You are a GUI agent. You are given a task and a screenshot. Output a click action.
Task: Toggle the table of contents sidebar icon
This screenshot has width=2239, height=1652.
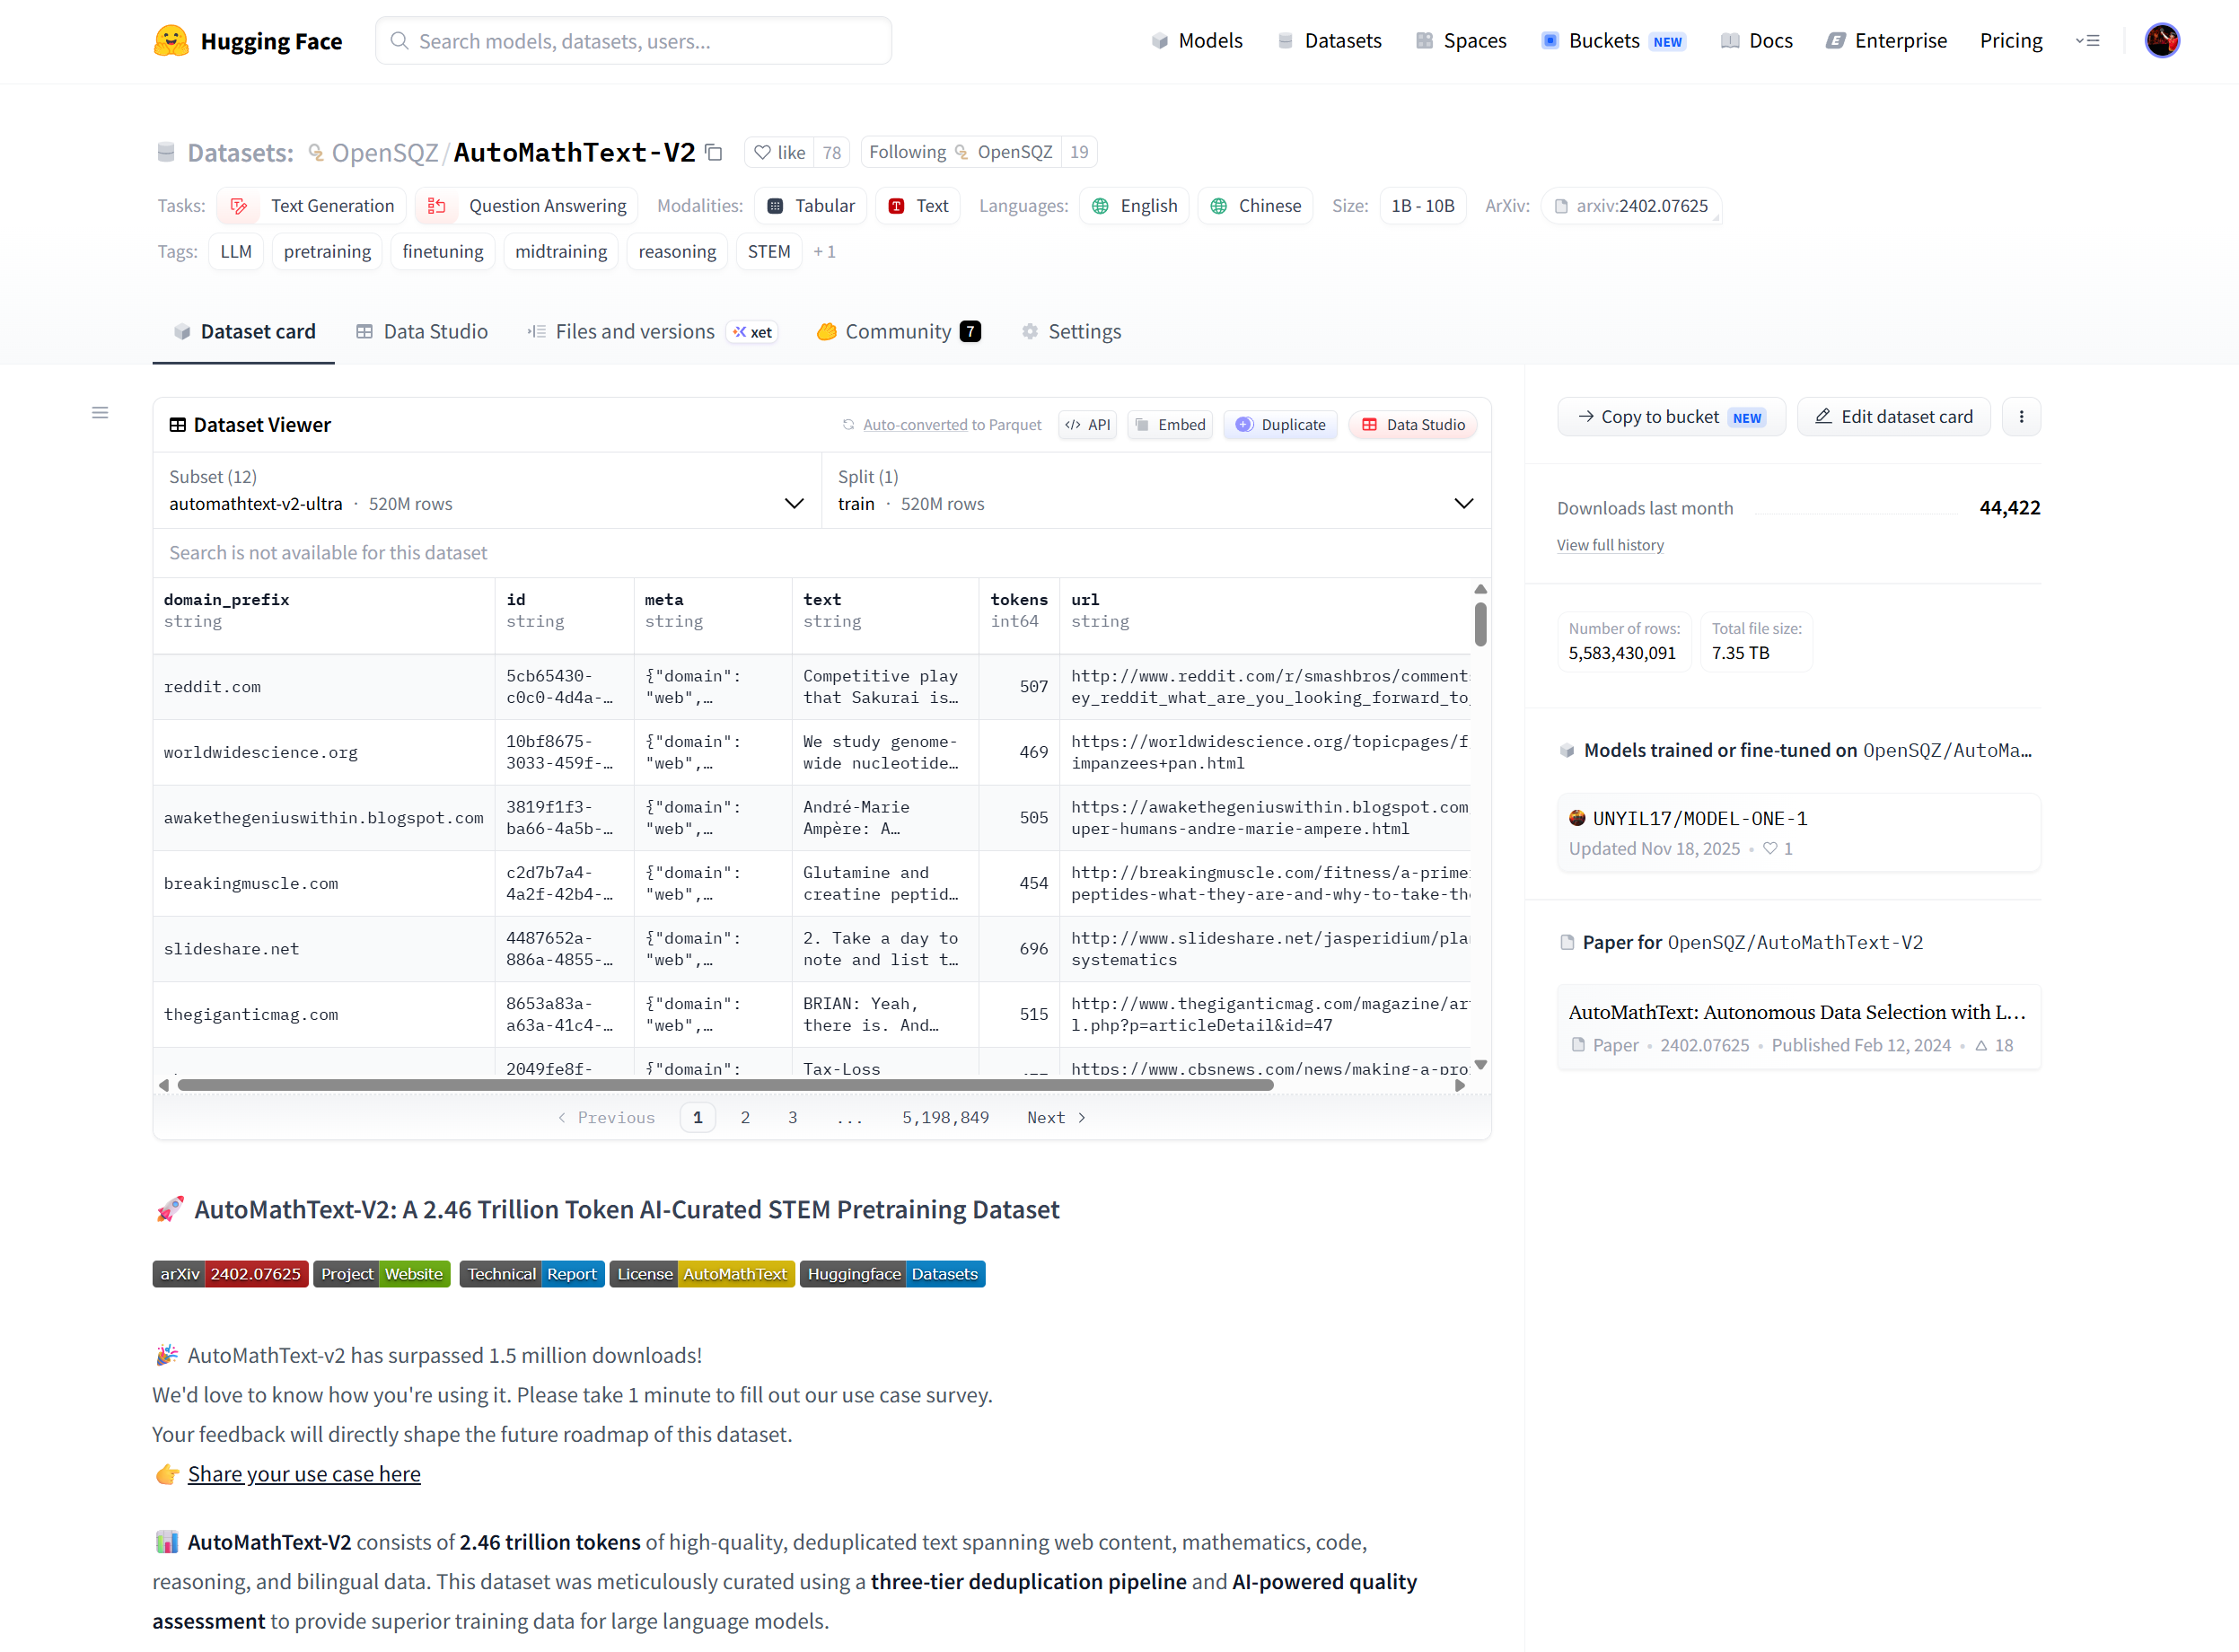[x=100, y=413]
